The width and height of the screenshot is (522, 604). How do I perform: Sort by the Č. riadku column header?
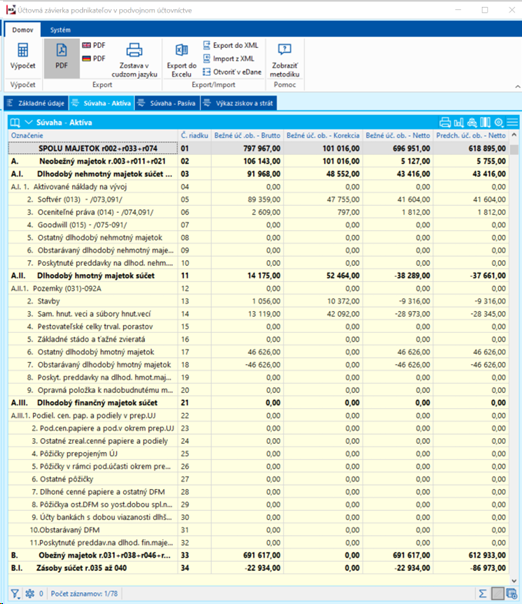[195, 135]
